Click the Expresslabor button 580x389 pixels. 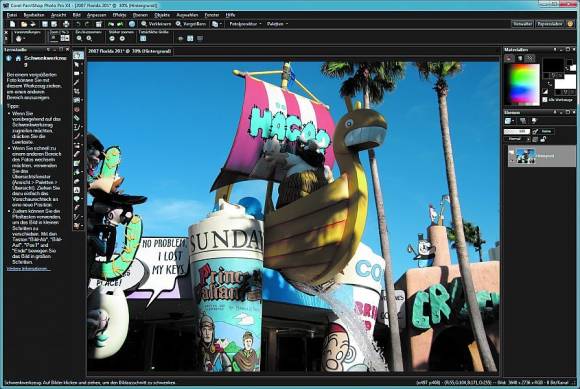pos(550,24)
